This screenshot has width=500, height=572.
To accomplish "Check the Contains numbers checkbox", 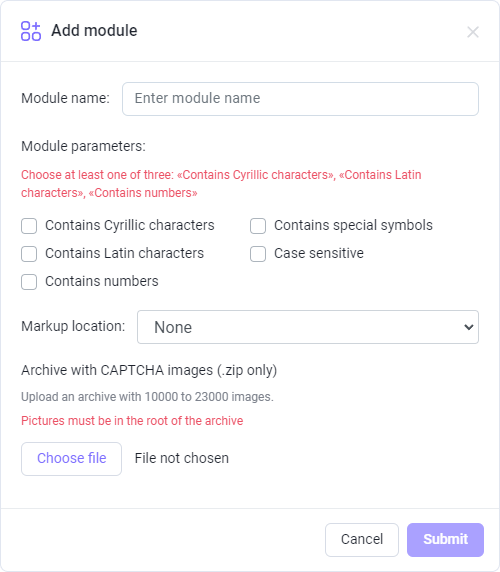I will pyautogui.click(x=29, y=282).
